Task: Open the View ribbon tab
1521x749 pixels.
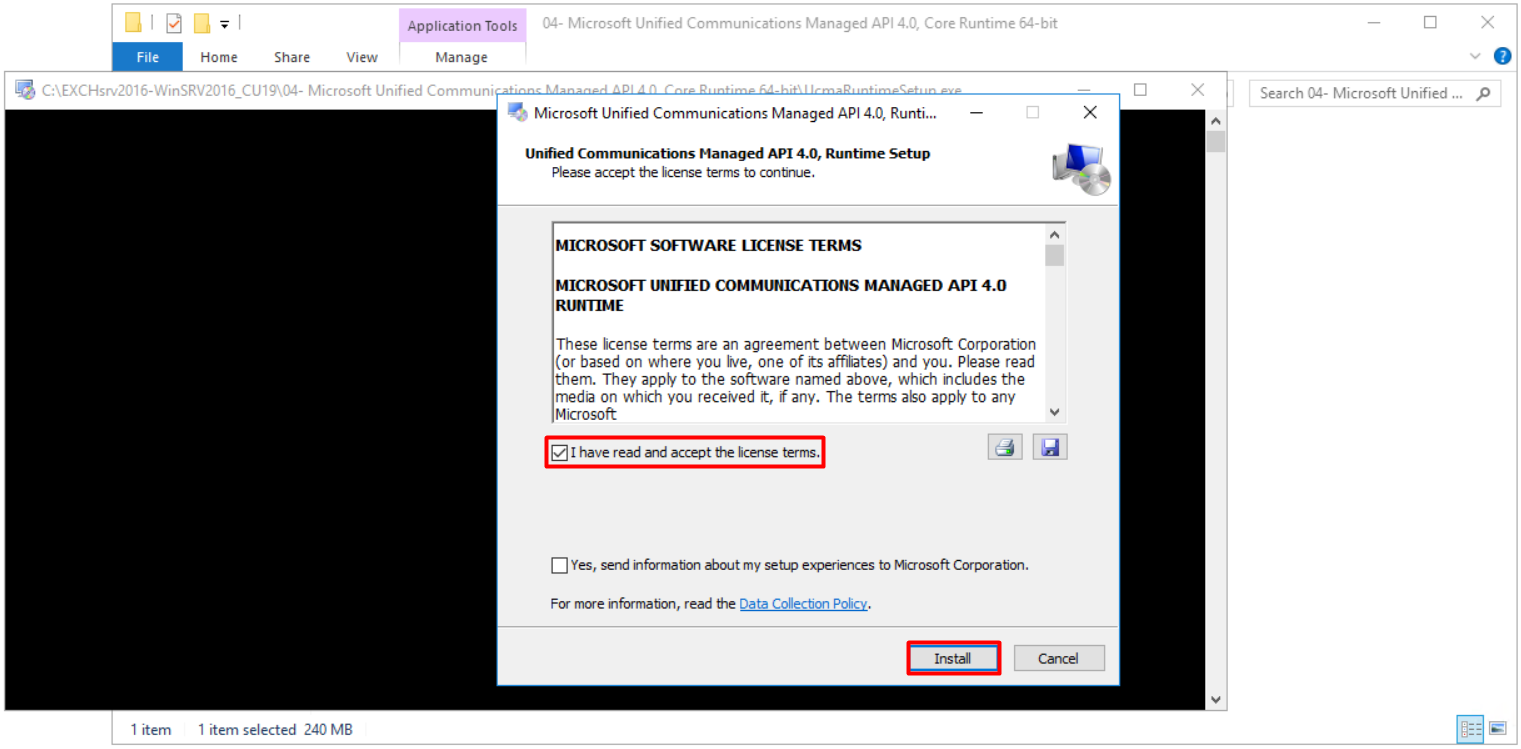Action: pos(362,57)
